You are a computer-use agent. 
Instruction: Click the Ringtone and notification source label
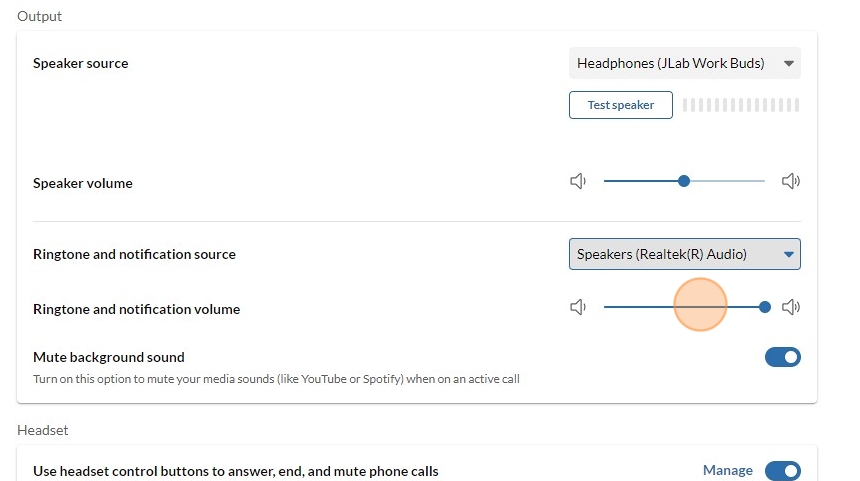click(x=134, y=254)
